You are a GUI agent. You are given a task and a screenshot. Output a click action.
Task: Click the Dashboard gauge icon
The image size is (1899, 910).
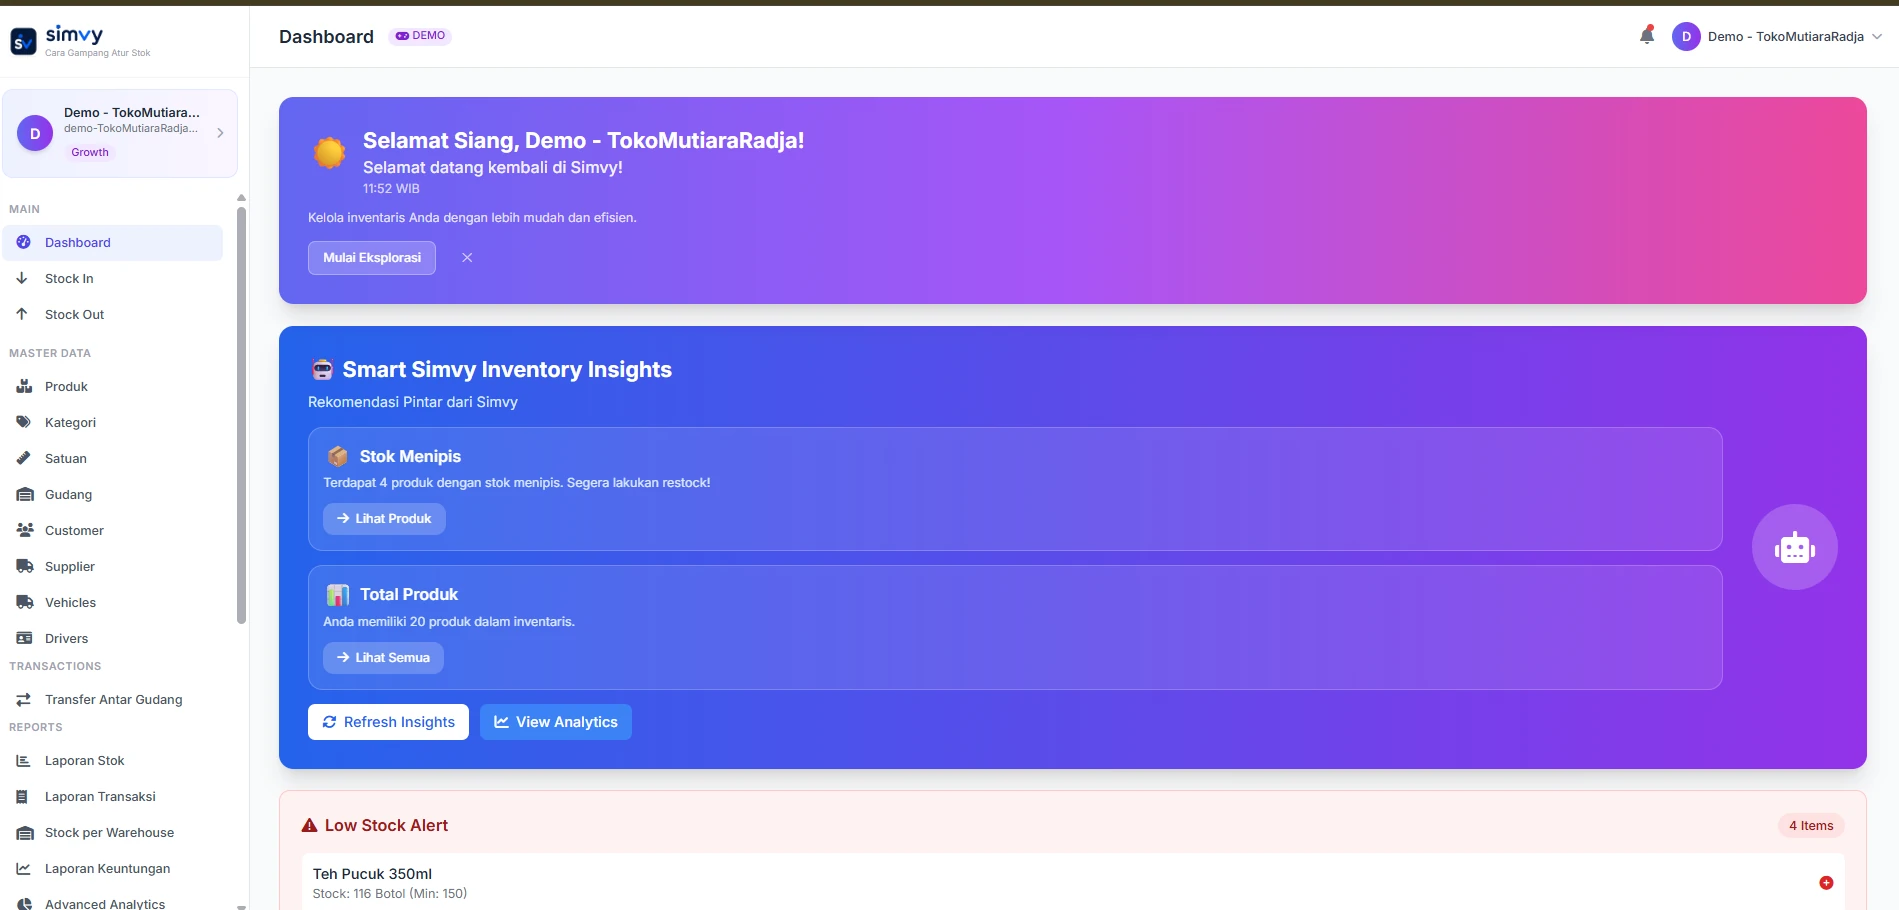(24, 243)
